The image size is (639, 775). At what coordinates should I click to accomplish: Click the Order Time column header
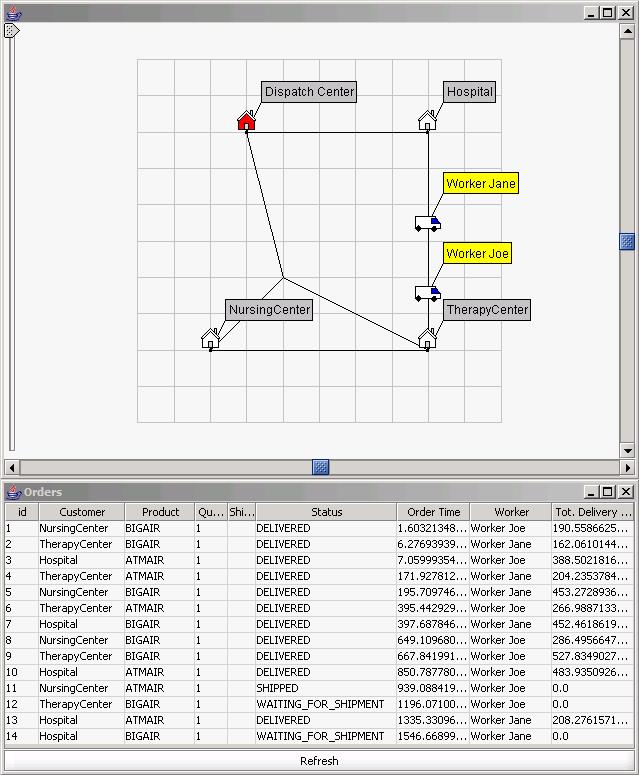[434, 512]
